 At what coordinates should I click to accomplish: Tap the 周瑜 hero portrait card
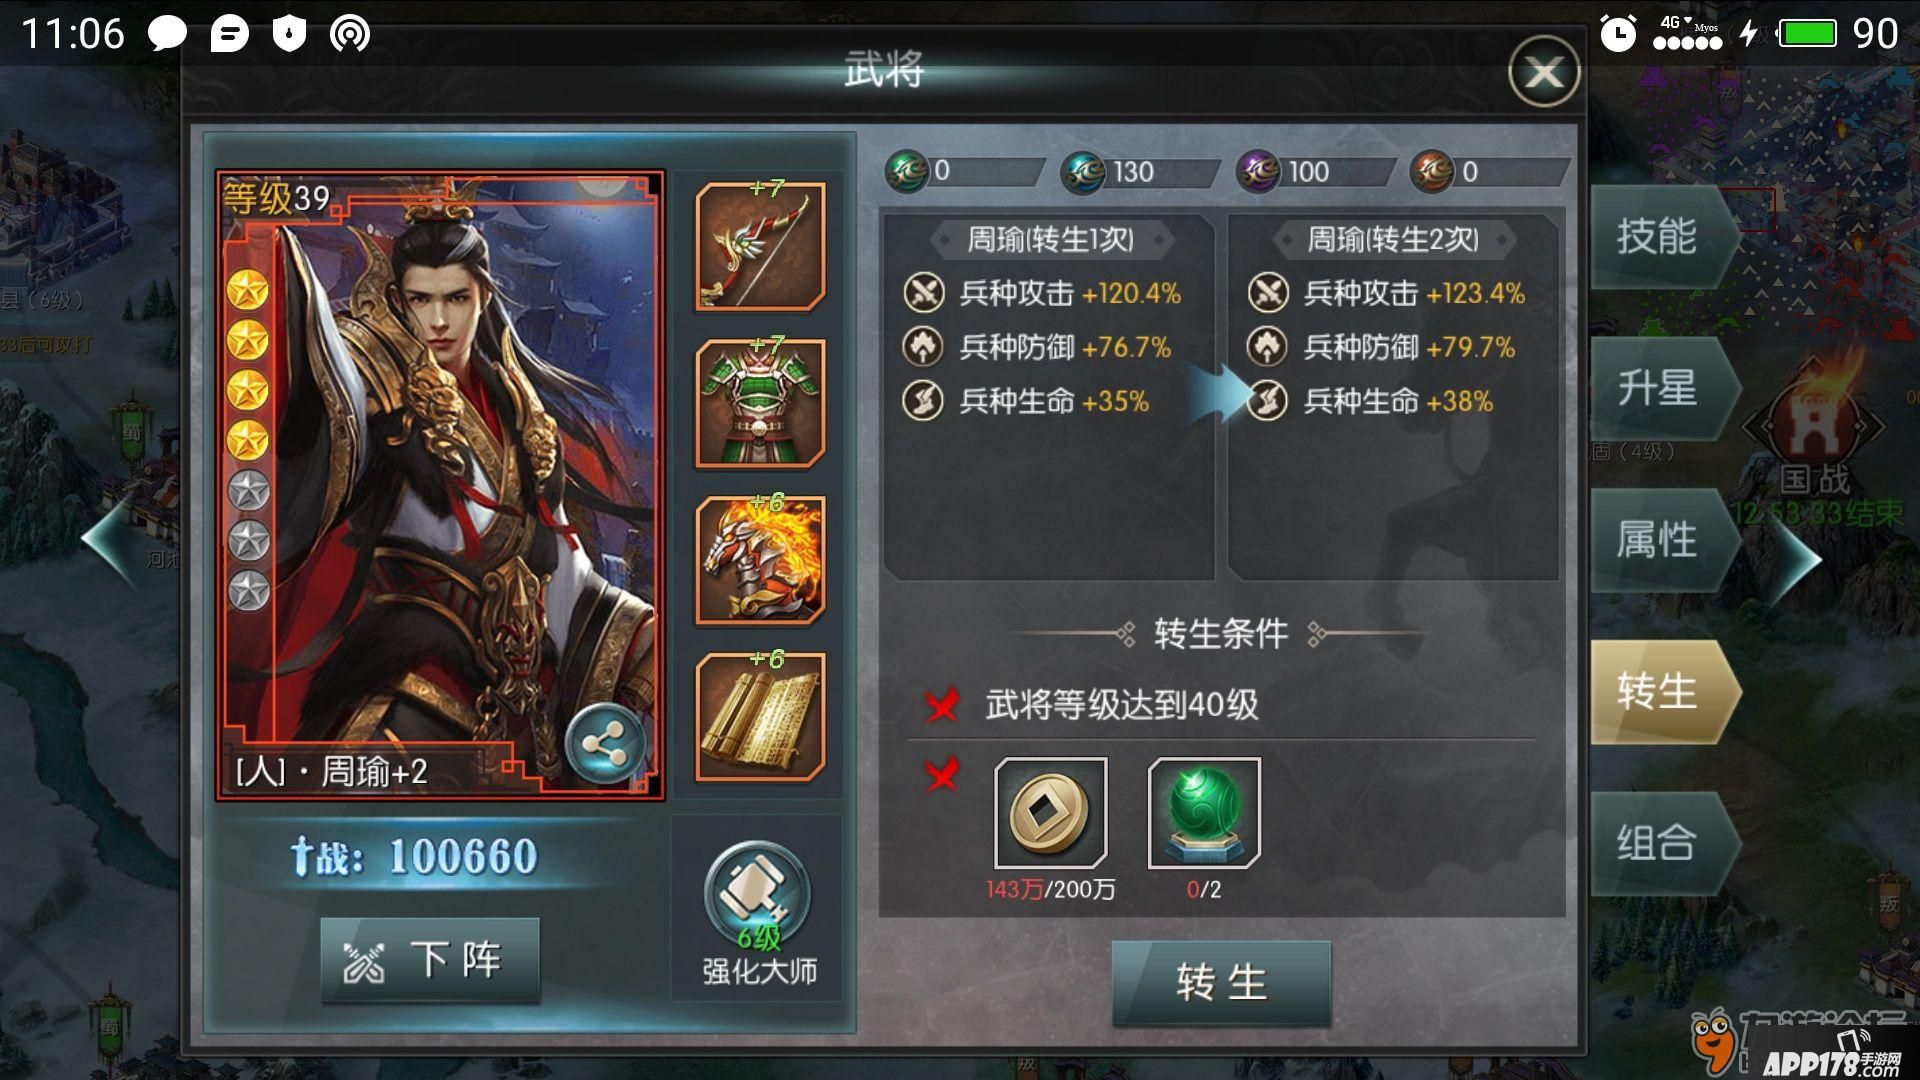pyautogui.click(x=440, y=485)
